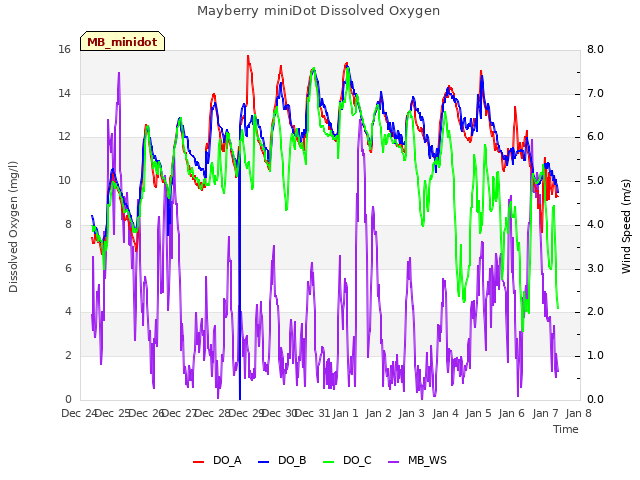Click the blue DO_B legend swatch
The width and height of the screenshot is (640, 480).
tap(264, 462)
